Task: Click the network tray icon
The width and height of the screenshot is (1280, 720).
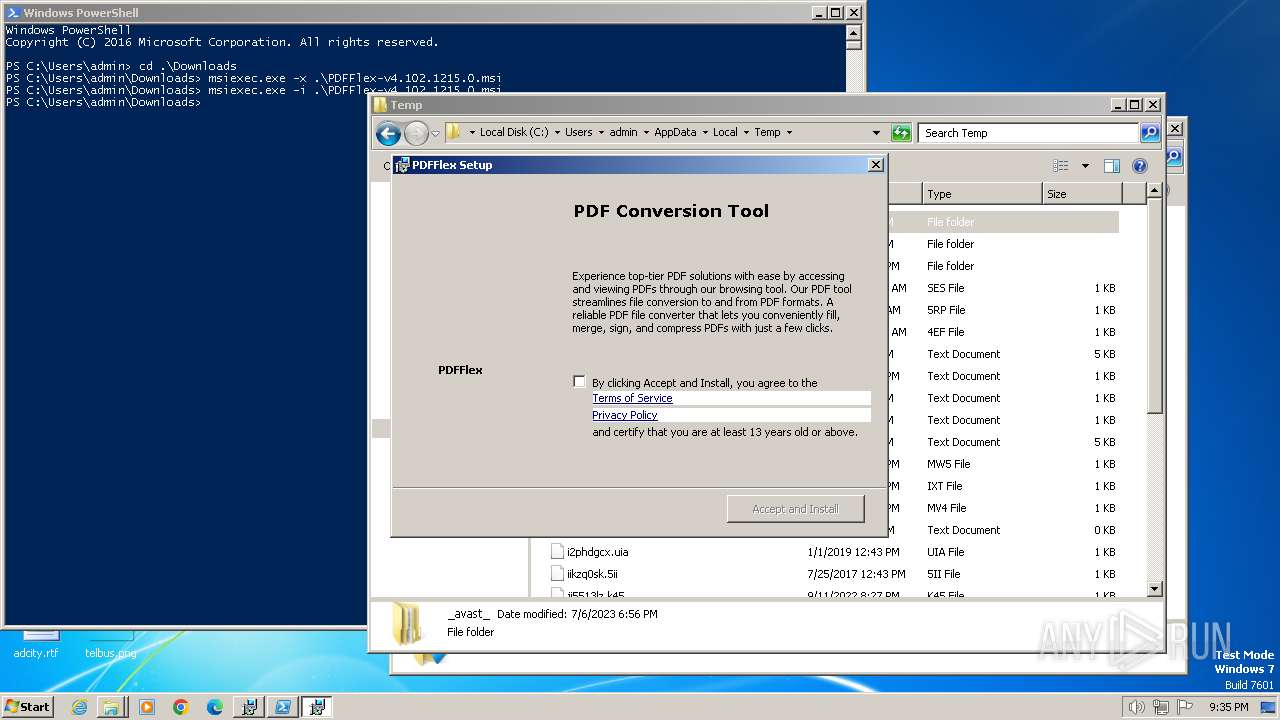Action: (x=1161, y=707)
